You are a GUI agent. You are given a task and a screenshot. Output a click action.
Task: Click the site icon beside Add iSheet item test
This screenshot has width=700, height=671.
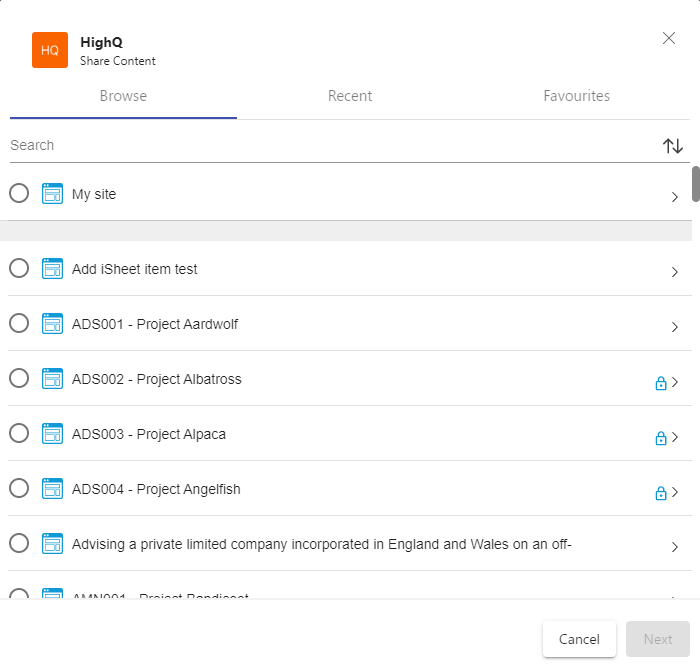coord(52,269)
